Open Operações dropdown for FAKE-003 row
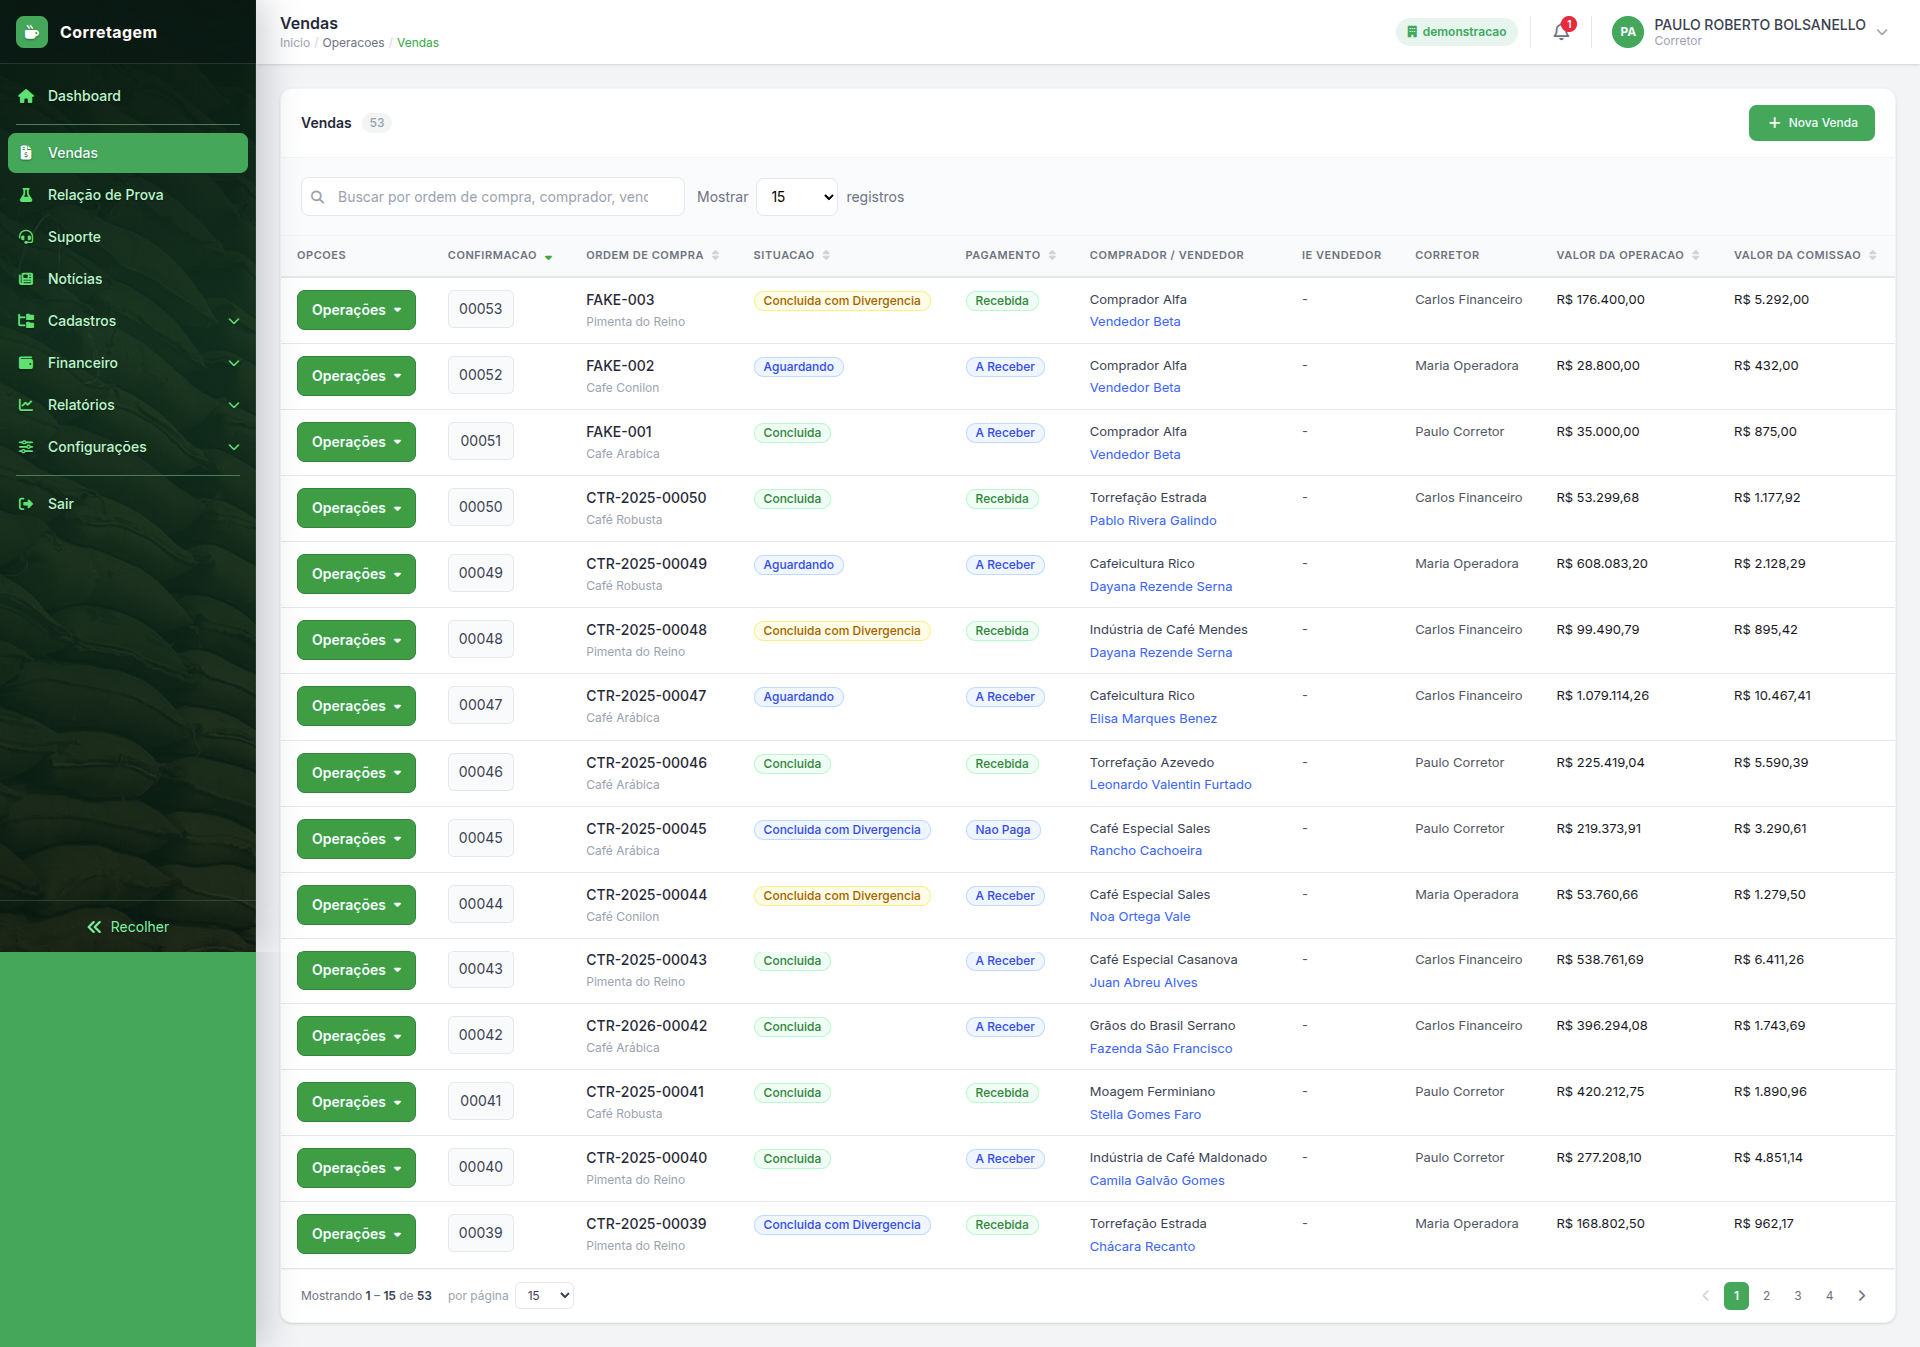 click(356, 310)
